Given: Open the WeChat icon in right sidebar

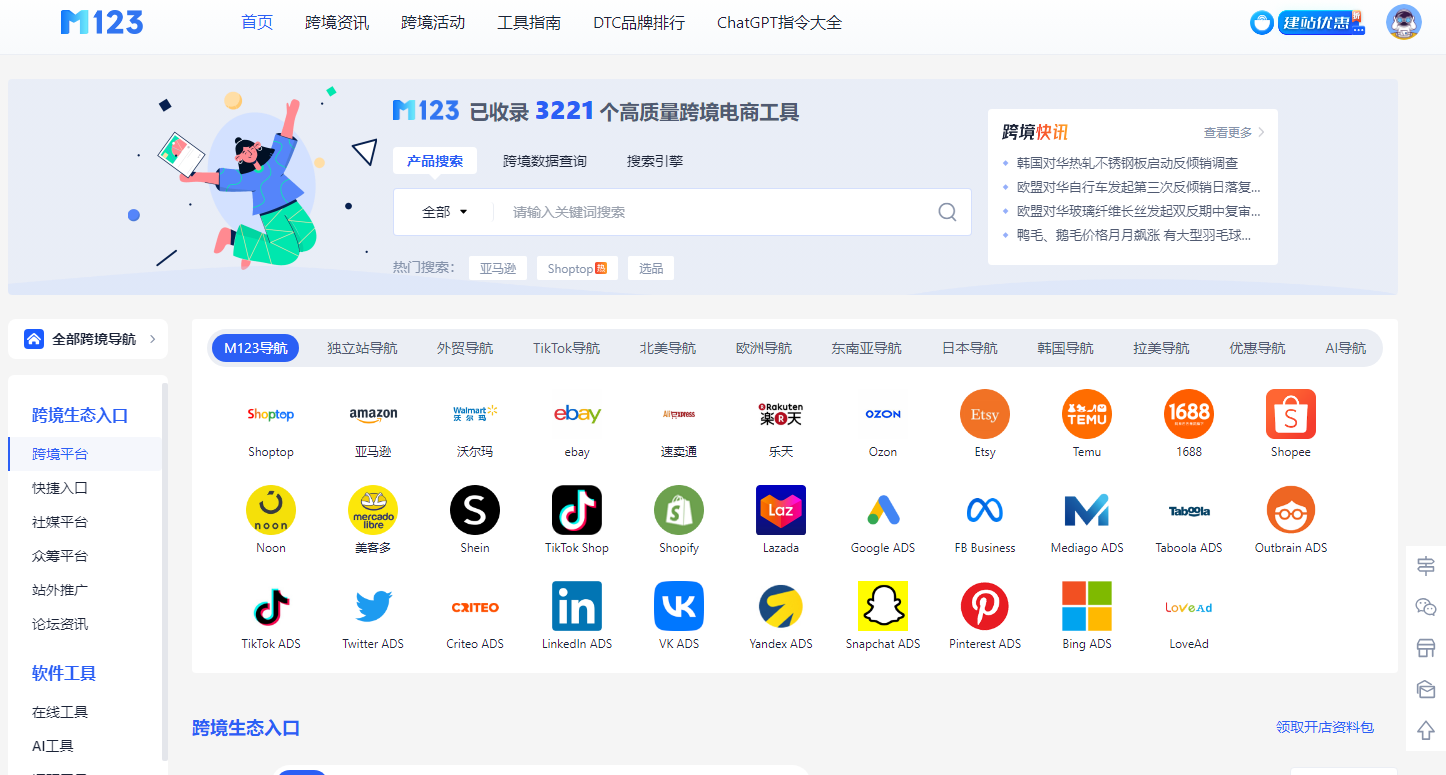Looking at the screenshot, I should coord(1426,607).
